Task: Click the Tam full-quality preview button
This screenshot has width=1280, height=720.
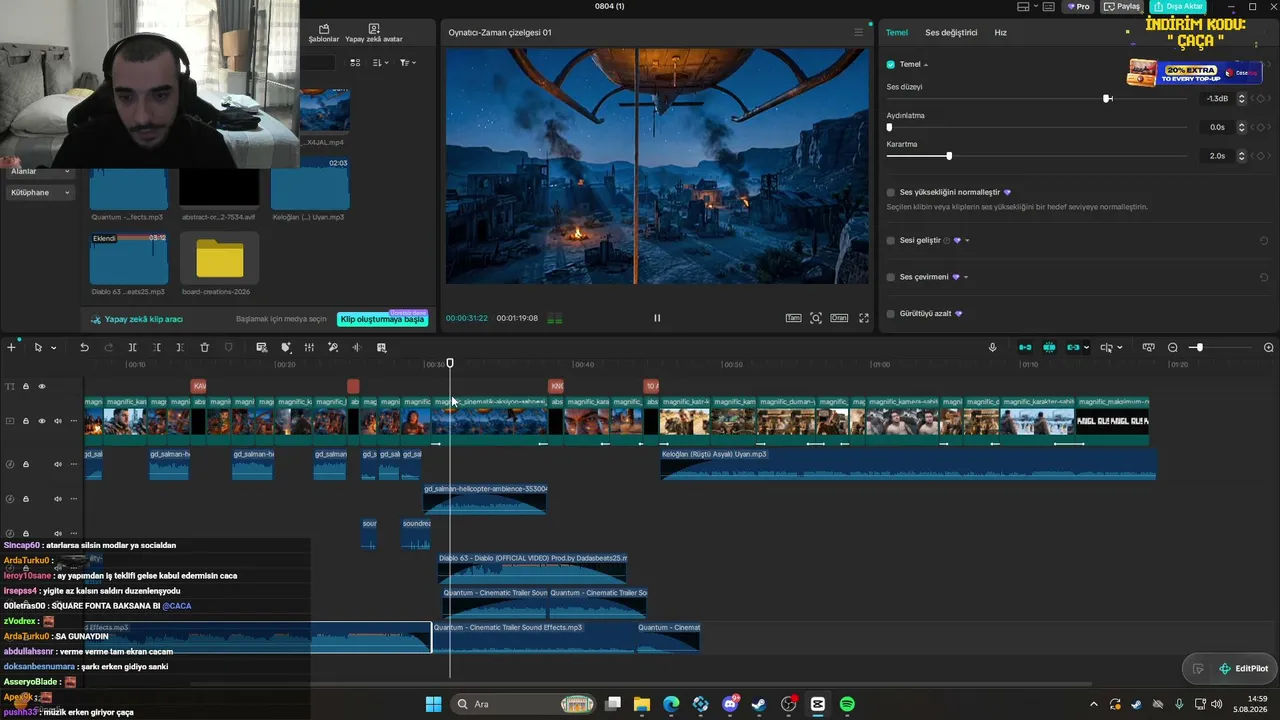Action: [793, 318]
